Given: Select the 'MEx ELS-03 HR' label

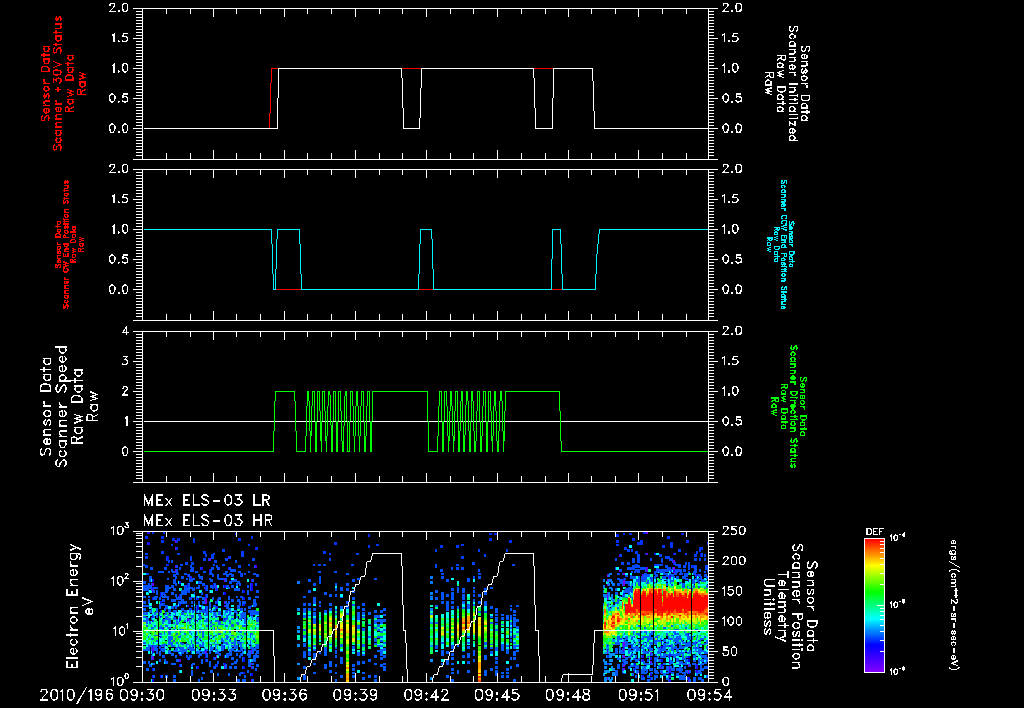Looking at the screenshot, I should (208, 521).
